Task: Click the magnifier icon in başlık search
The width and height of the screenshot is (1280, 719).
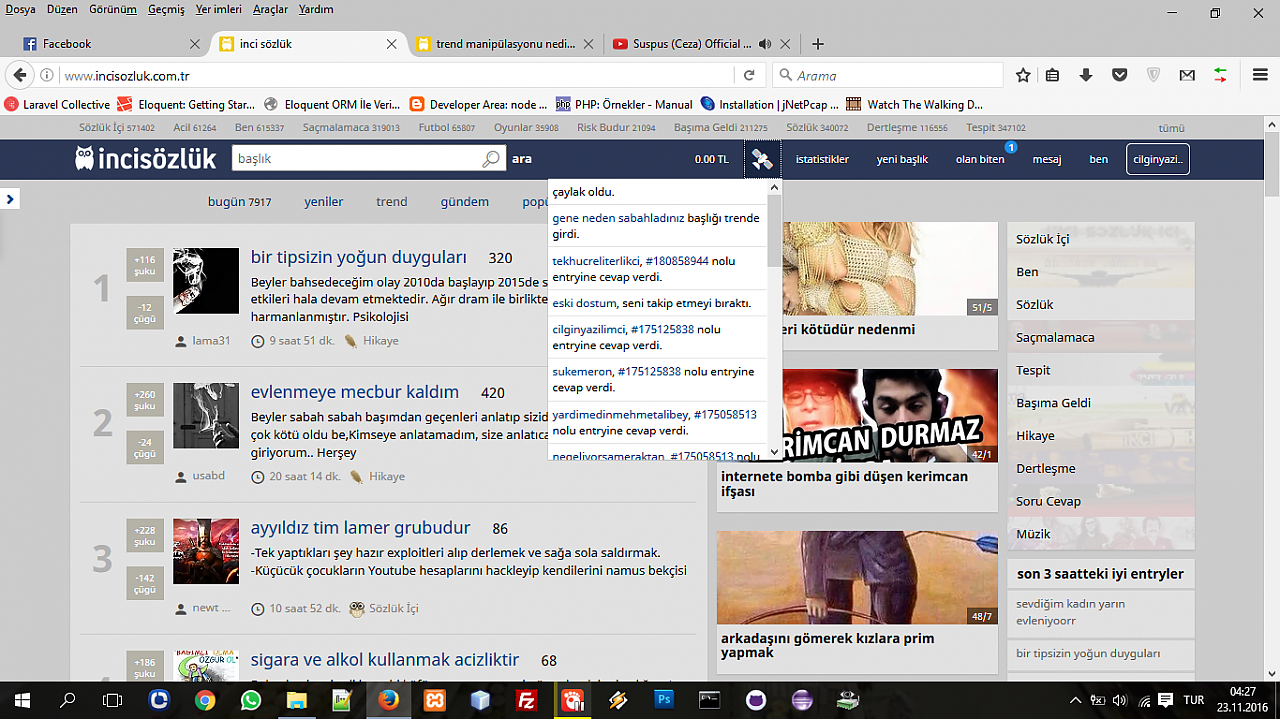Action: pyautogui.click(x=490, y=159)
